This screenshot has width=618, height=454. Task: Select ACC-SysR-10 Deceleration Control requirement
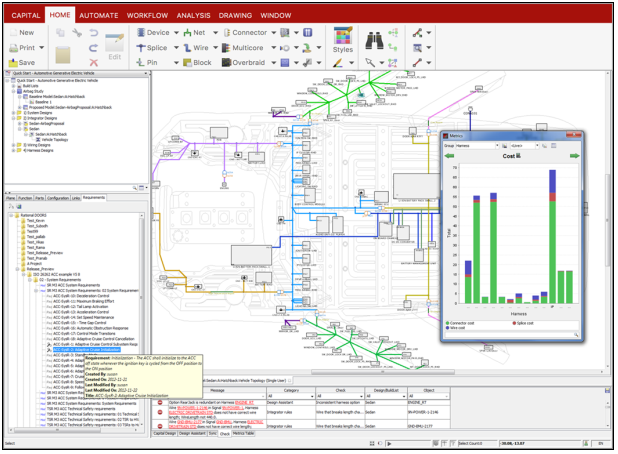point(81,296)
